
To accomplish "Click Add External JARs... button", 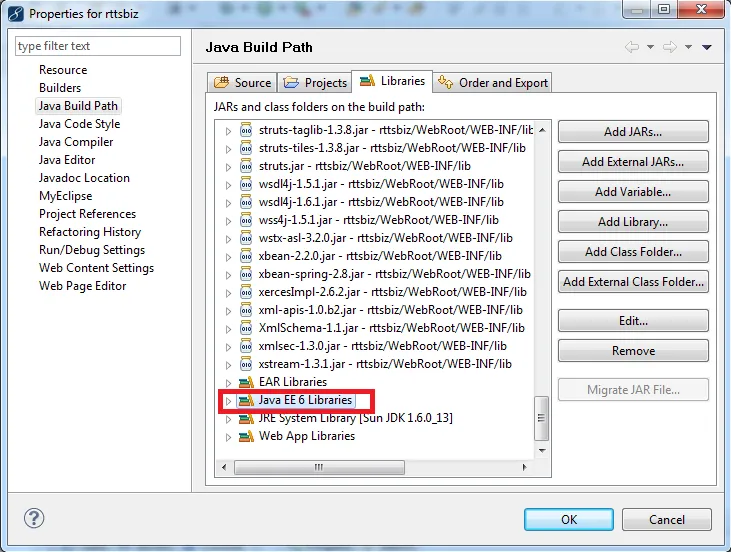I will (633, 162).
